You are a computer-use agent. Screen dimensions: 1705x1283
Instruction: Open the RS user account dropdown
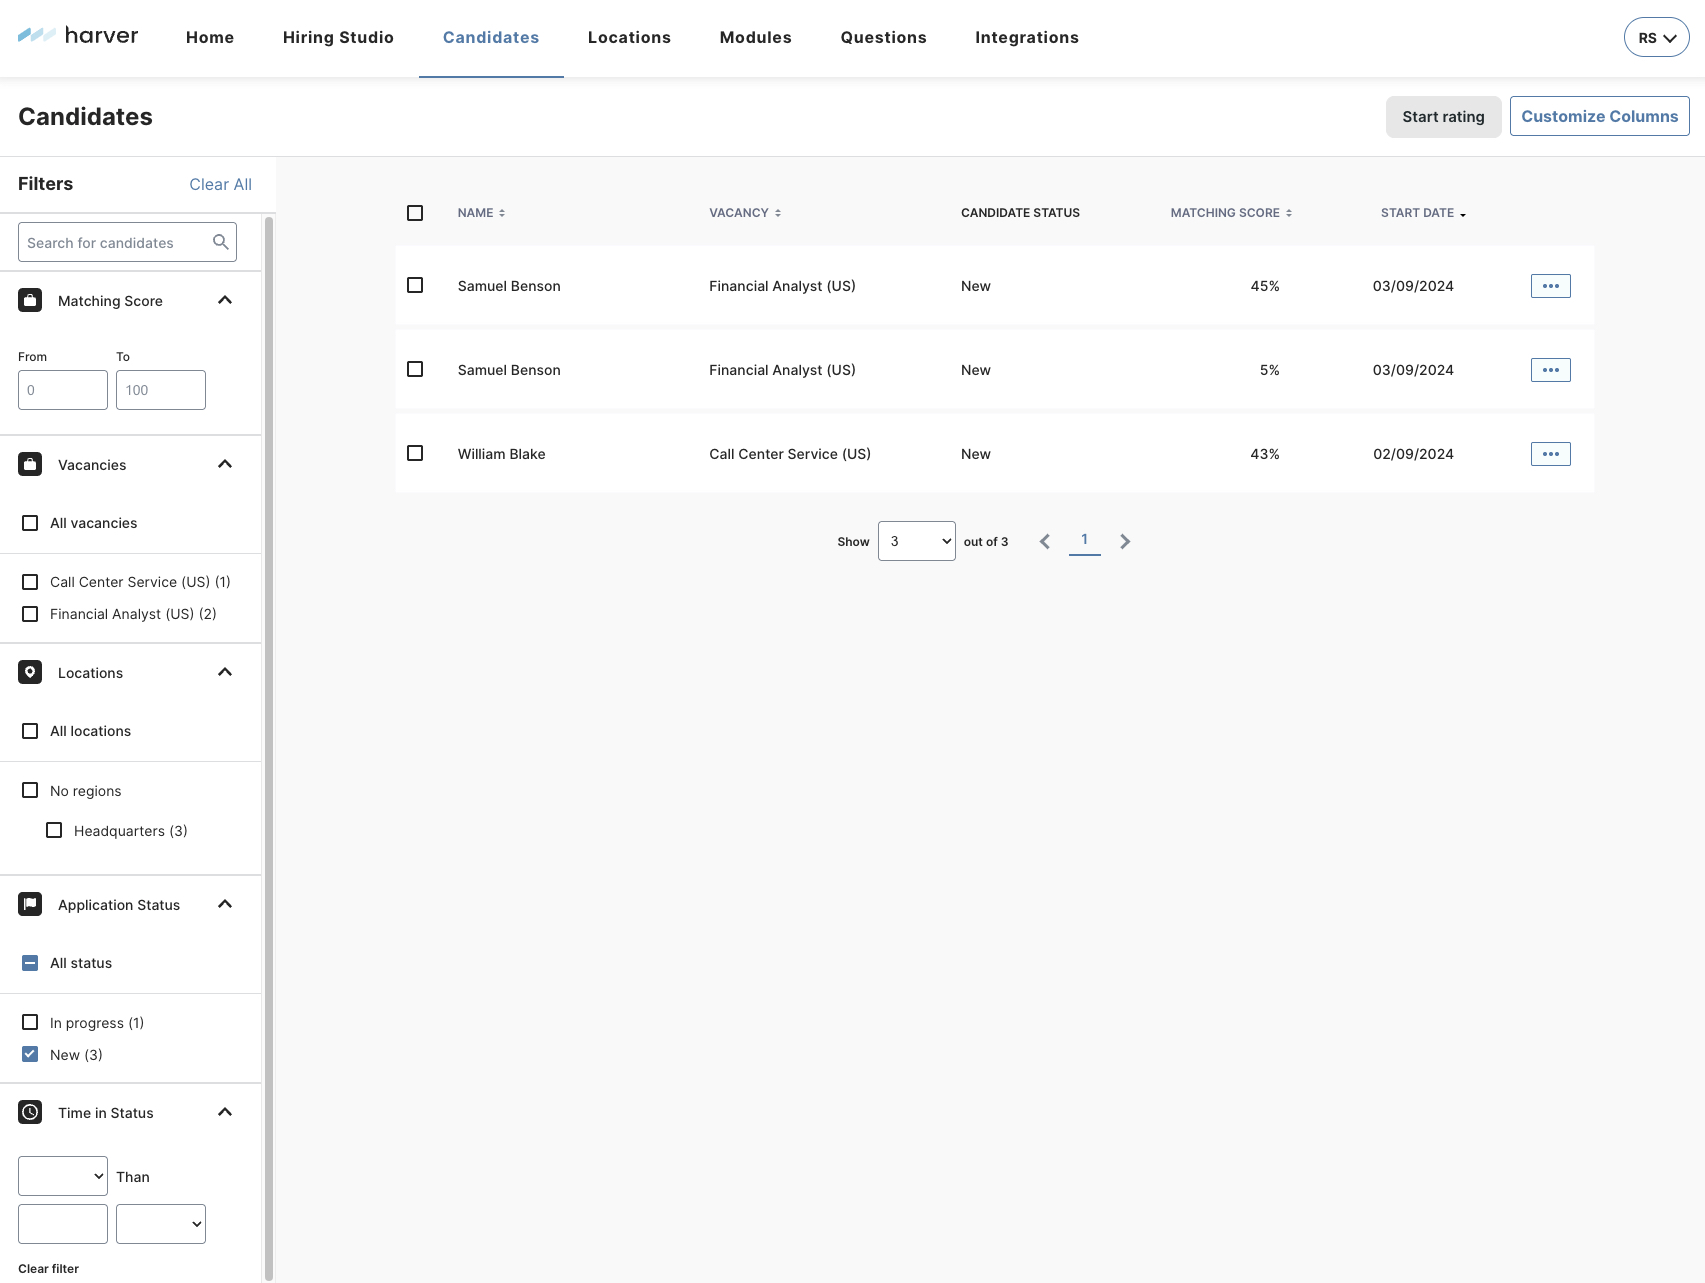click(1656, 37)
